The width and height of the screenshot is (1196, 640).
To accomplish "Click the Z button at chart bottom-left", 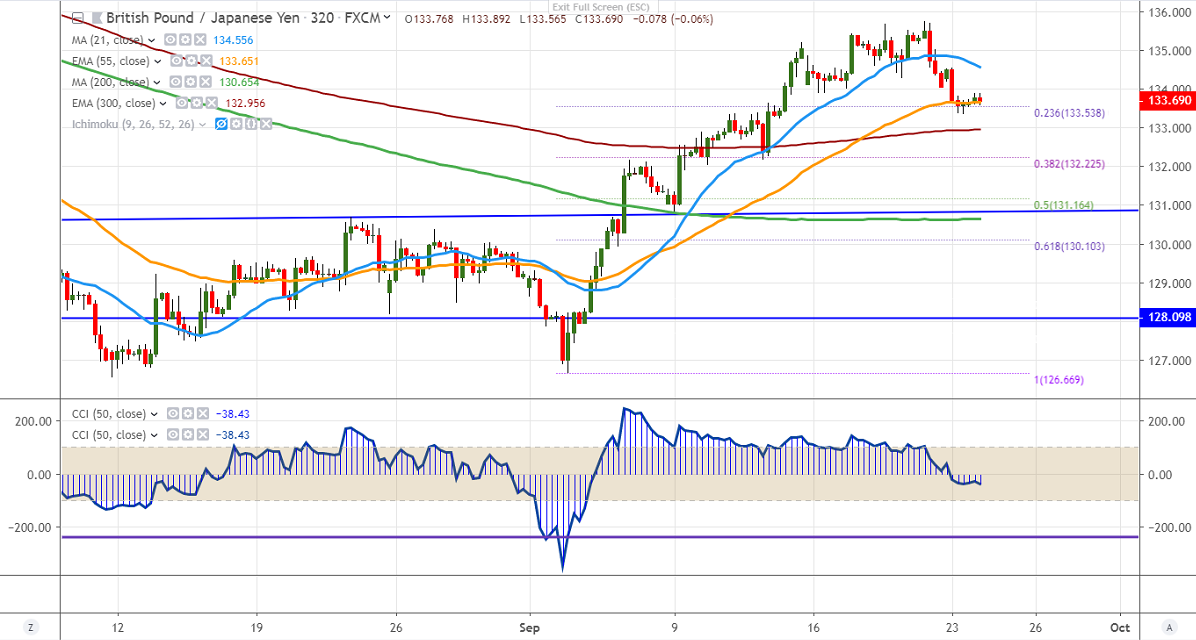I will (31, 627).
